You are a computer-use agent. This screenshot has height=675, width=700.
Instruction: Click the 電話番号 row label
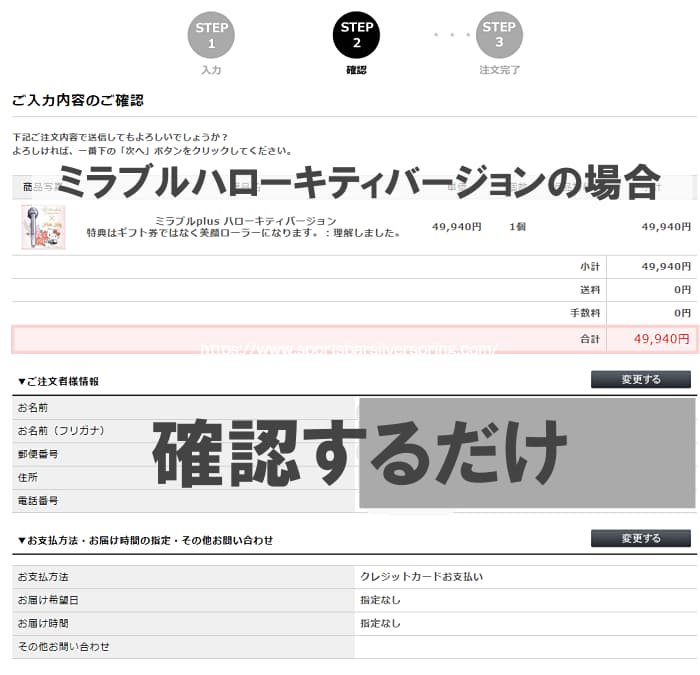[x=38, y=500]
